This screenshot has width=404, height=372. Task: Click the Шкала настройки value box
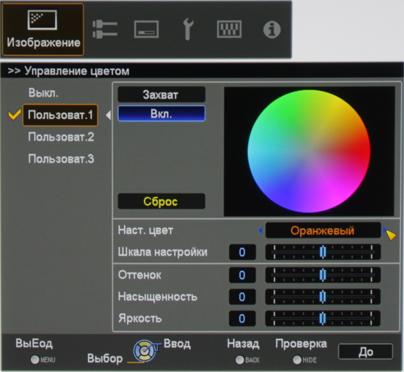click(x=242, y=252)
